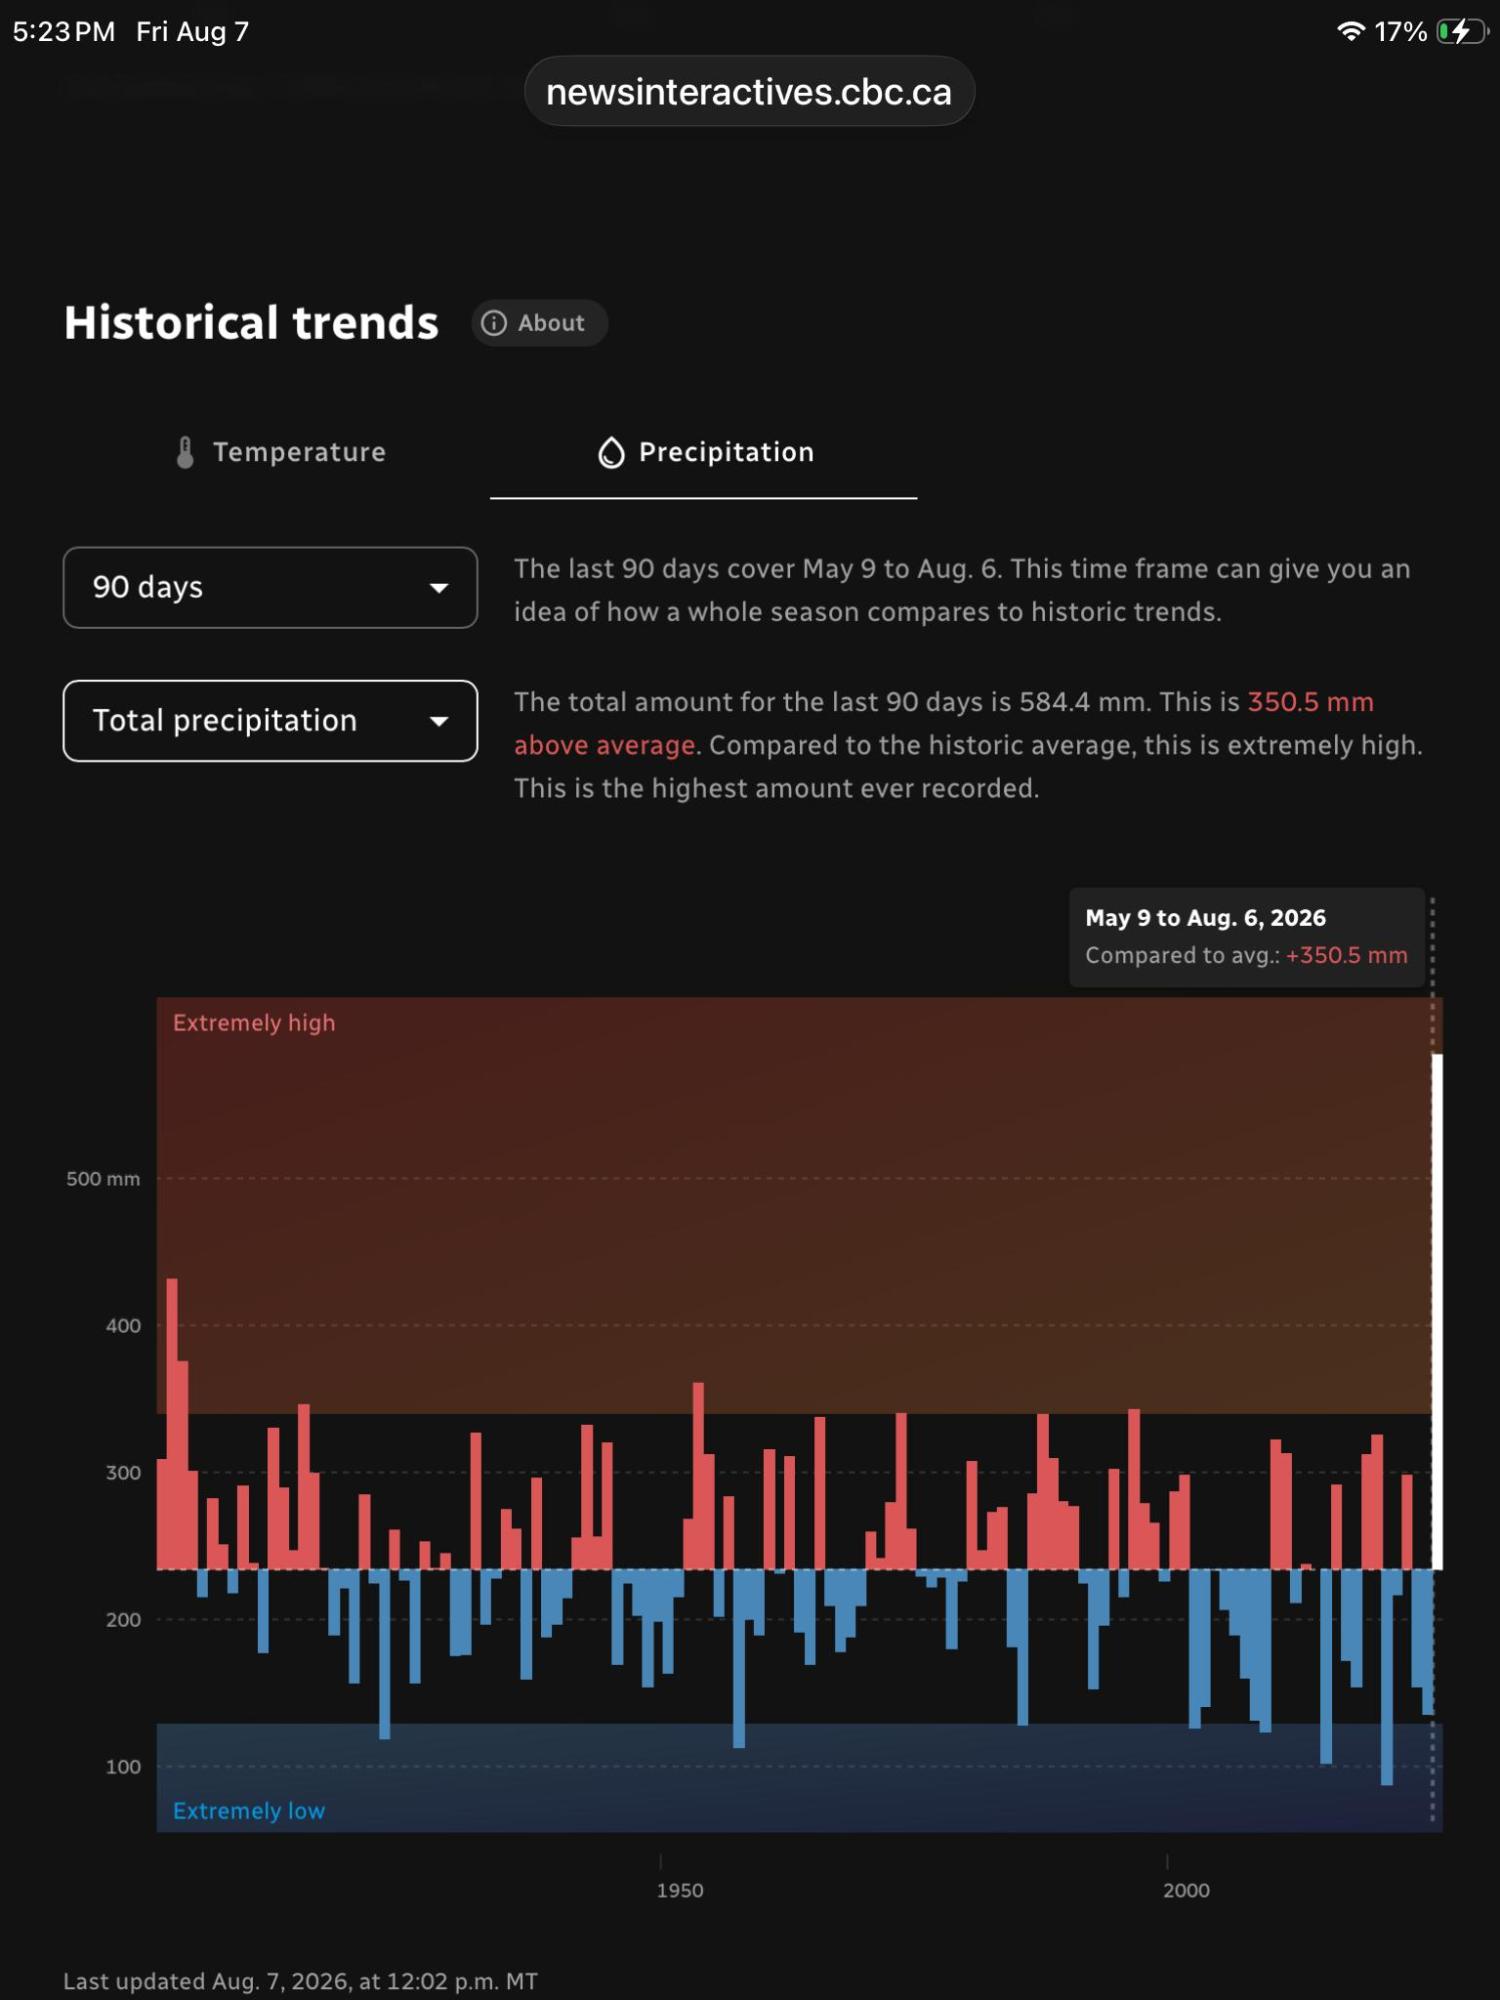The image size is (1500, 2000).
Task: Tap the 2000 axis marker
Action: 1186,1890
